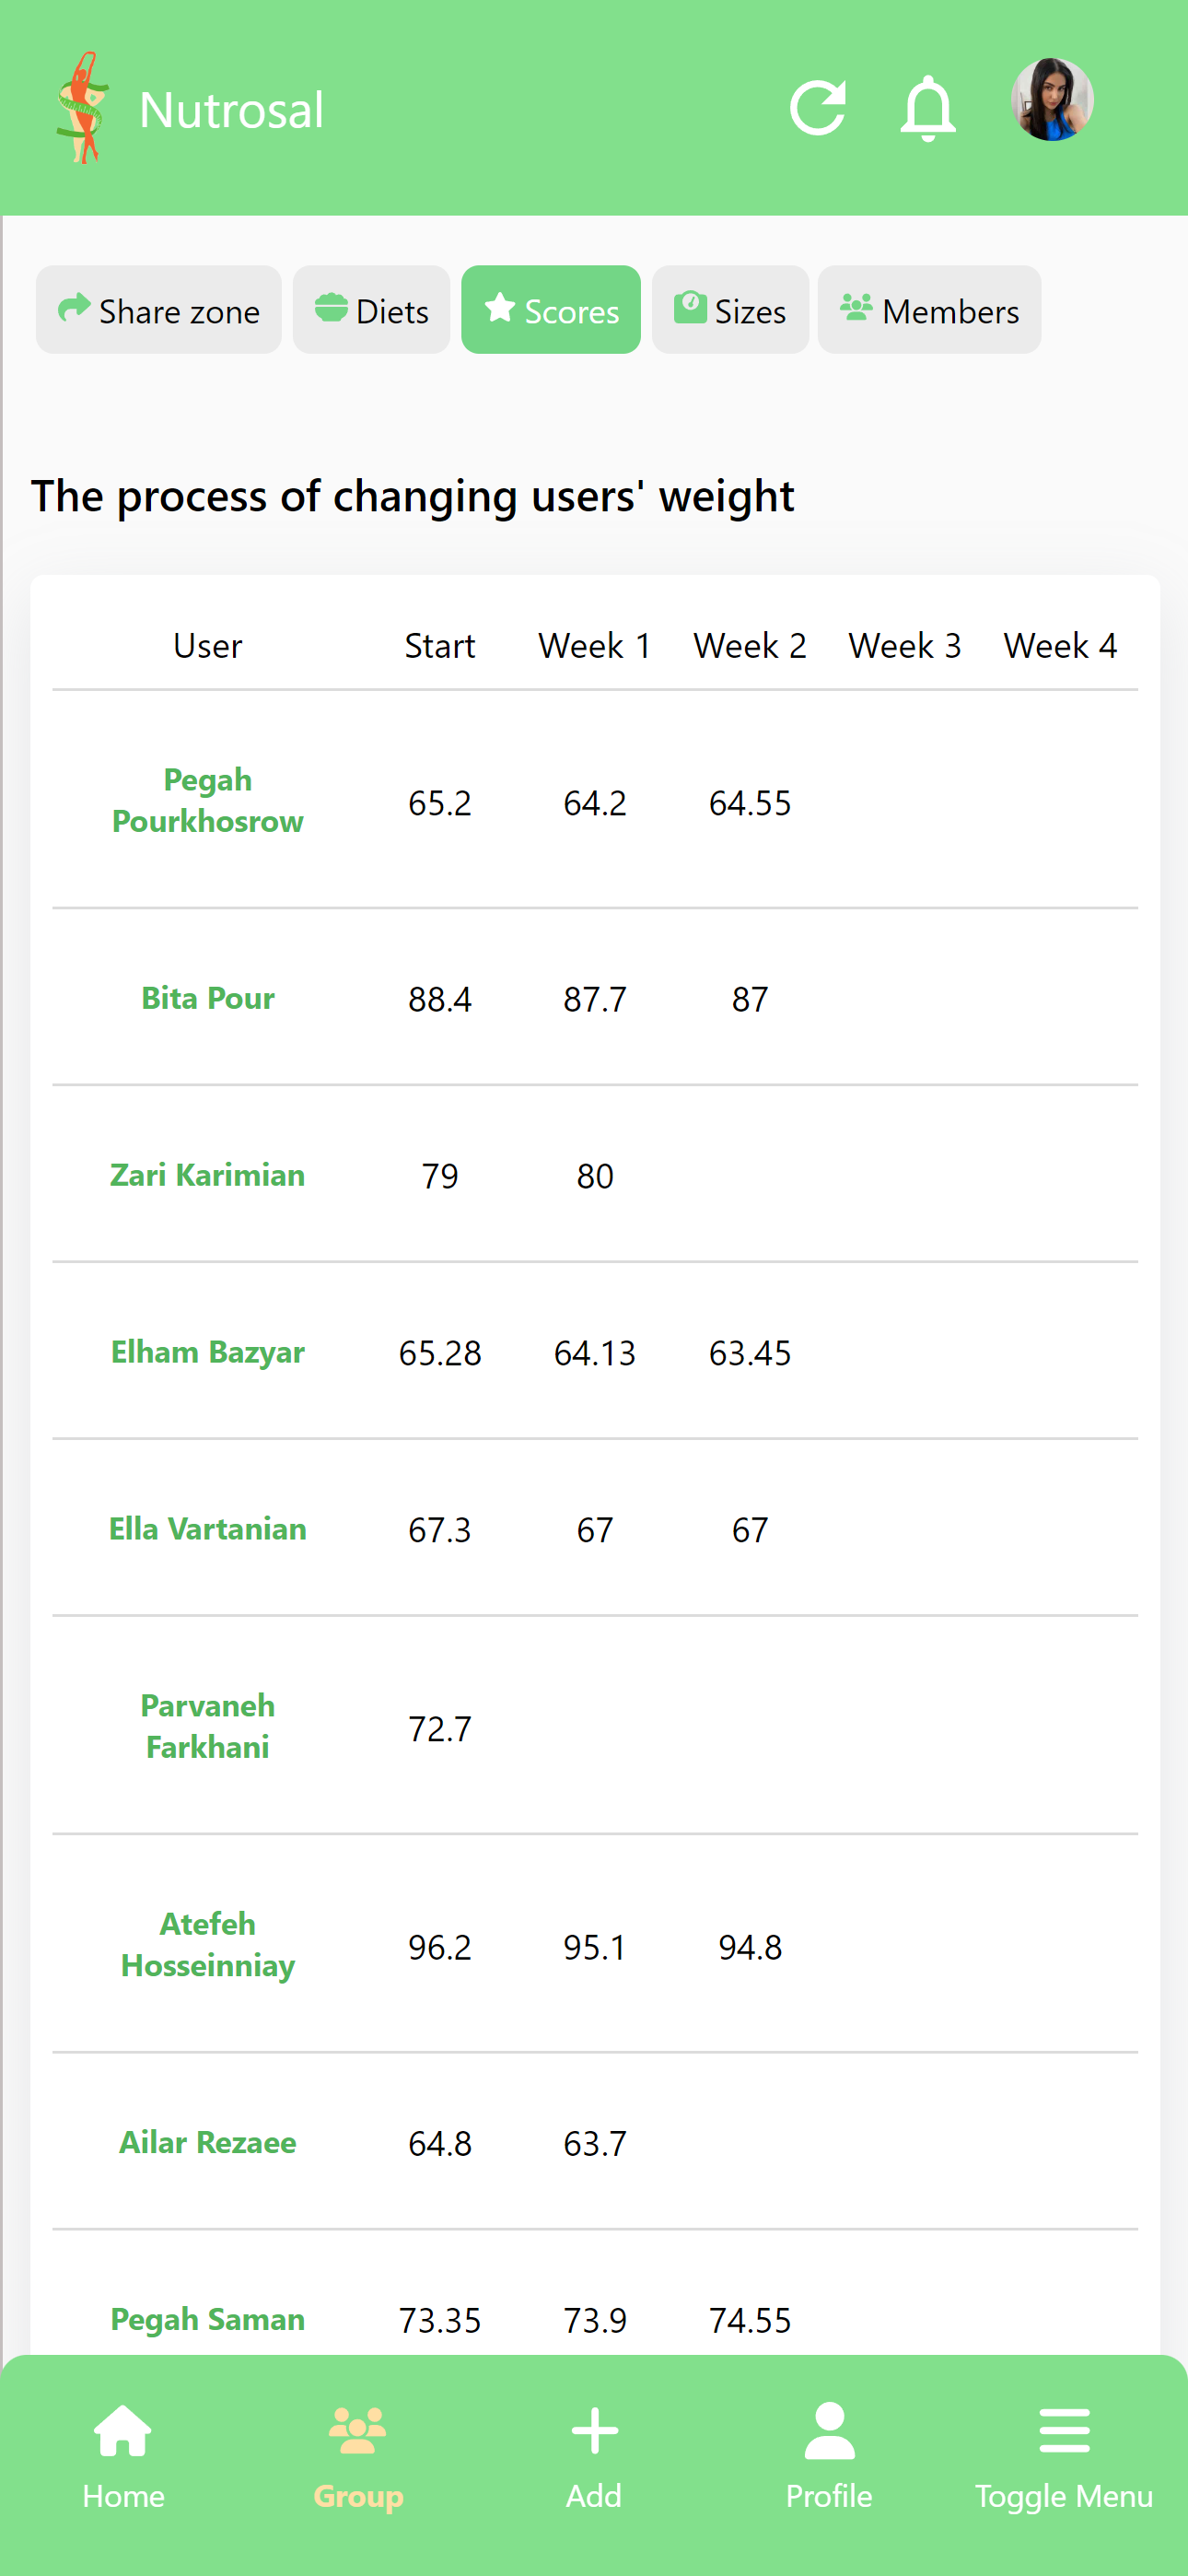Click the Nutrosal title text
Image resolution: width=1188 pixels, height=2576 pixels.
(231, 110)
